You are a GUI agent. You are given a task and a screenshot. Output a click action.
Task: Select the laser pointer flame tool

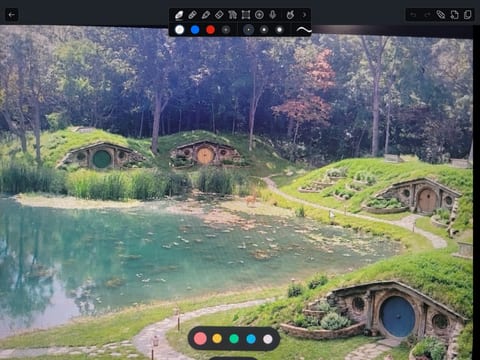click(x=290, y=15)
